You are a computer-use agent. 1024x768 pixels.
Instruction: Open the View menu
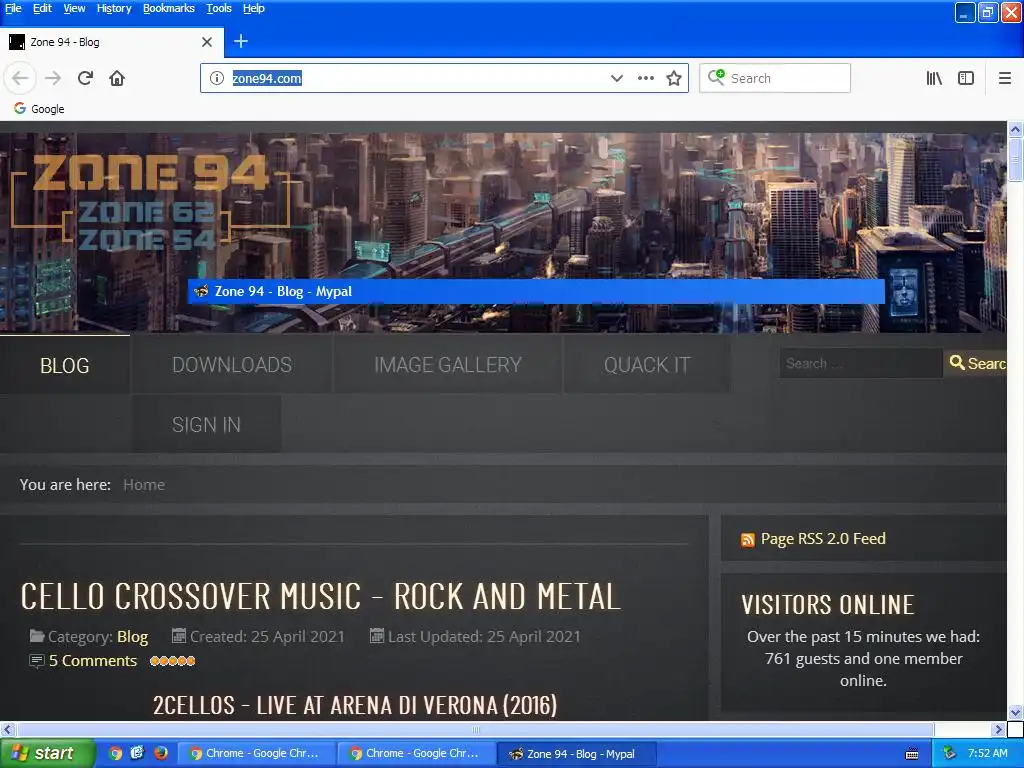(74, 8)
